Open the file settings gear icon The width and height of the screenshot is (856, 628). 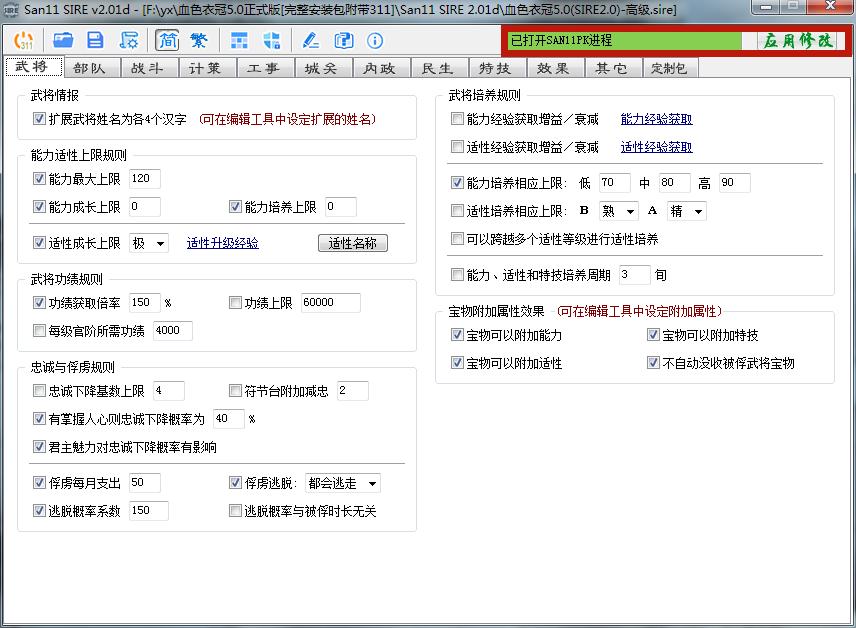[x=128, y=40]
